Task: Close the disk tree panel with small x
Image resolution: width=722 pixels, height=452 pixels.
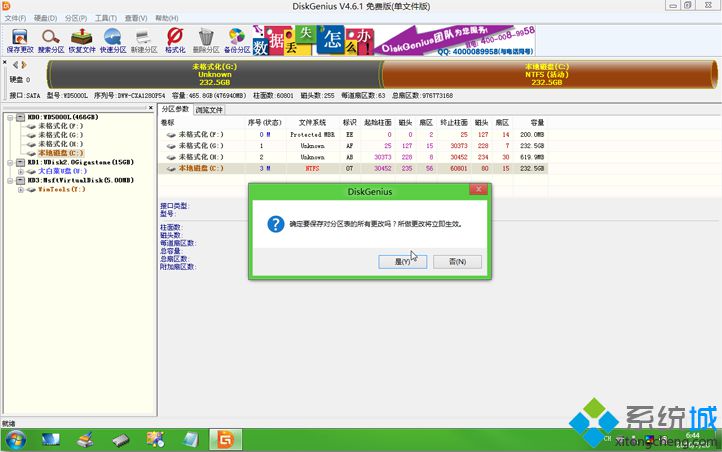Action: coord(151,108)
